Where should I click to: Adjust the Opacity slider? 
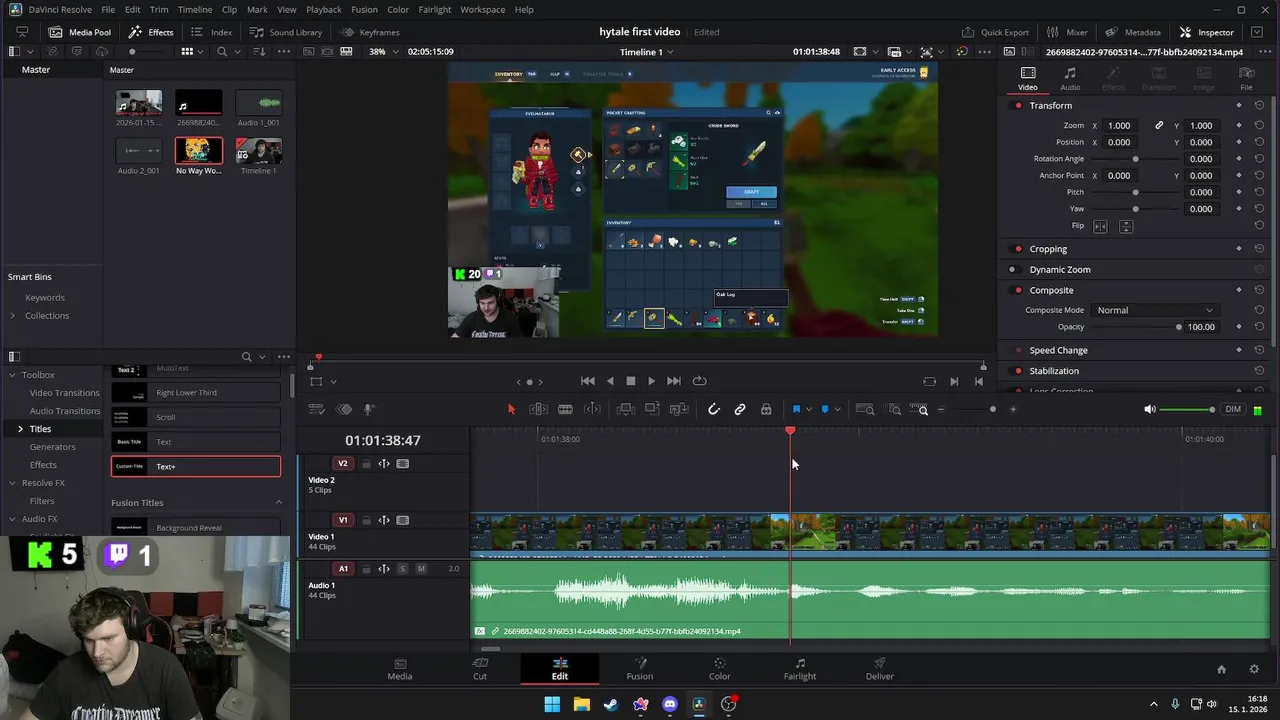tap(1135, 327)
